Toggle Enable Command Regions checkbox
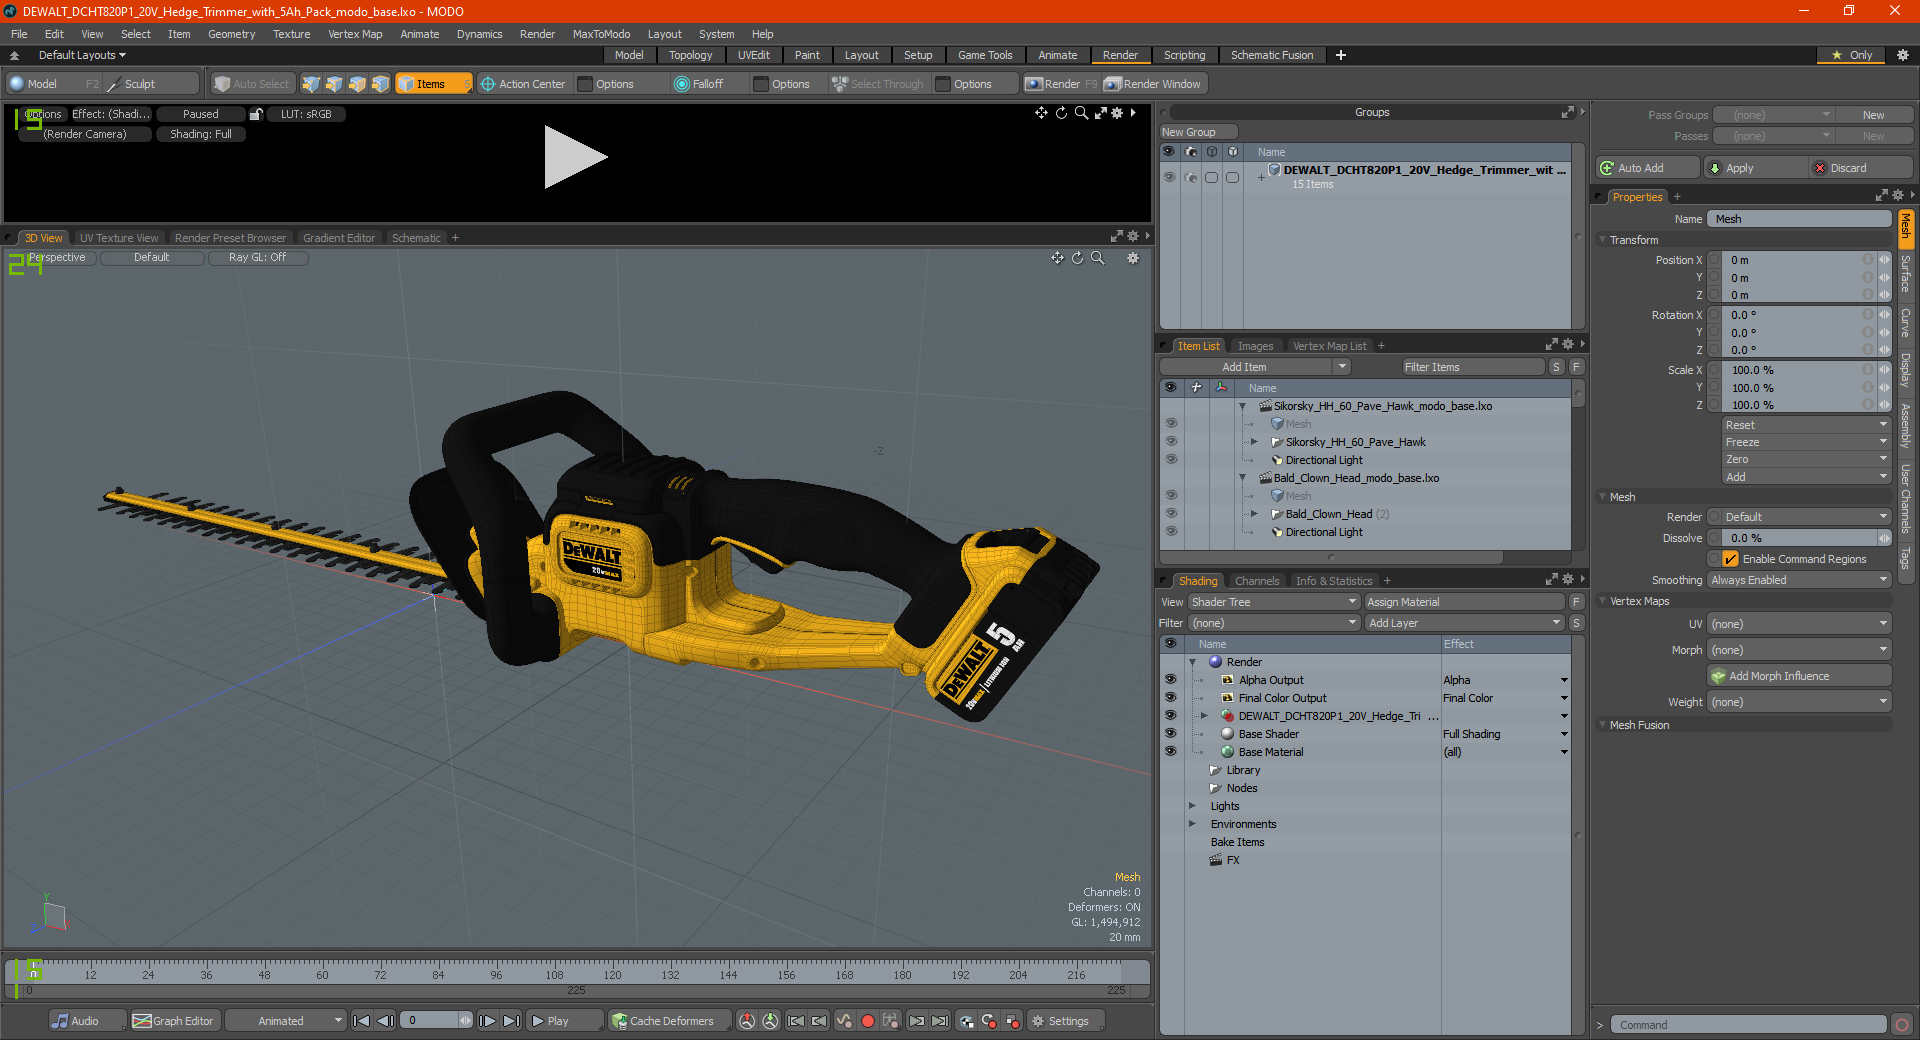The width and height of the screenshot is (1920, 1040). (x=1730, y=559)
